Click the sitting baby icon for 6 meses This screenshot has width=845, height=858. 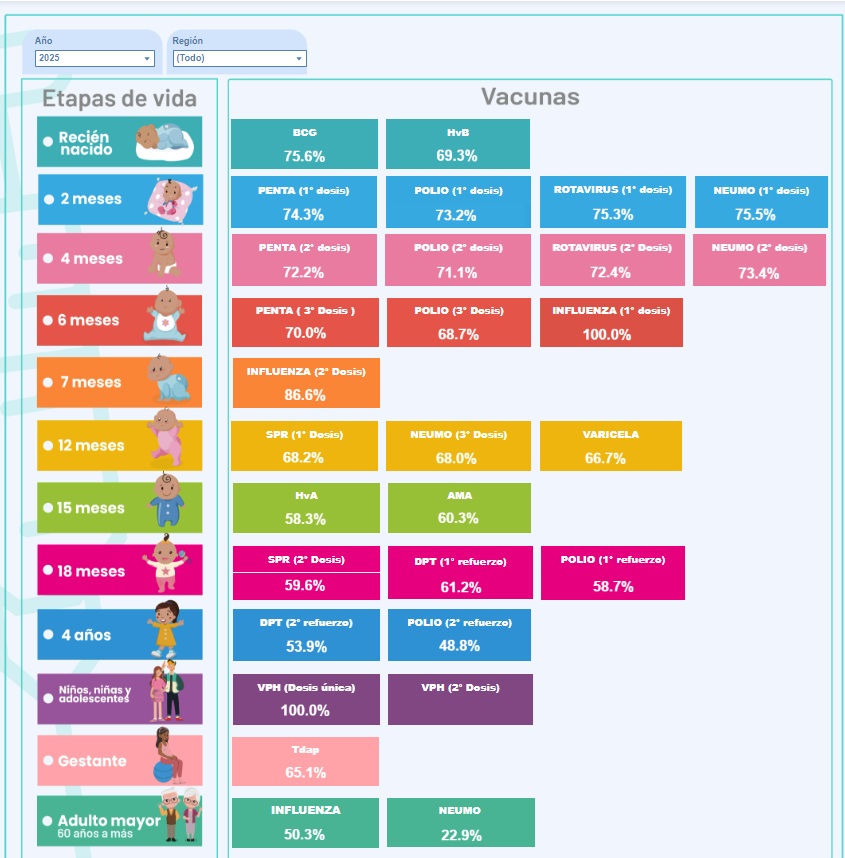[x=165, y=315]
